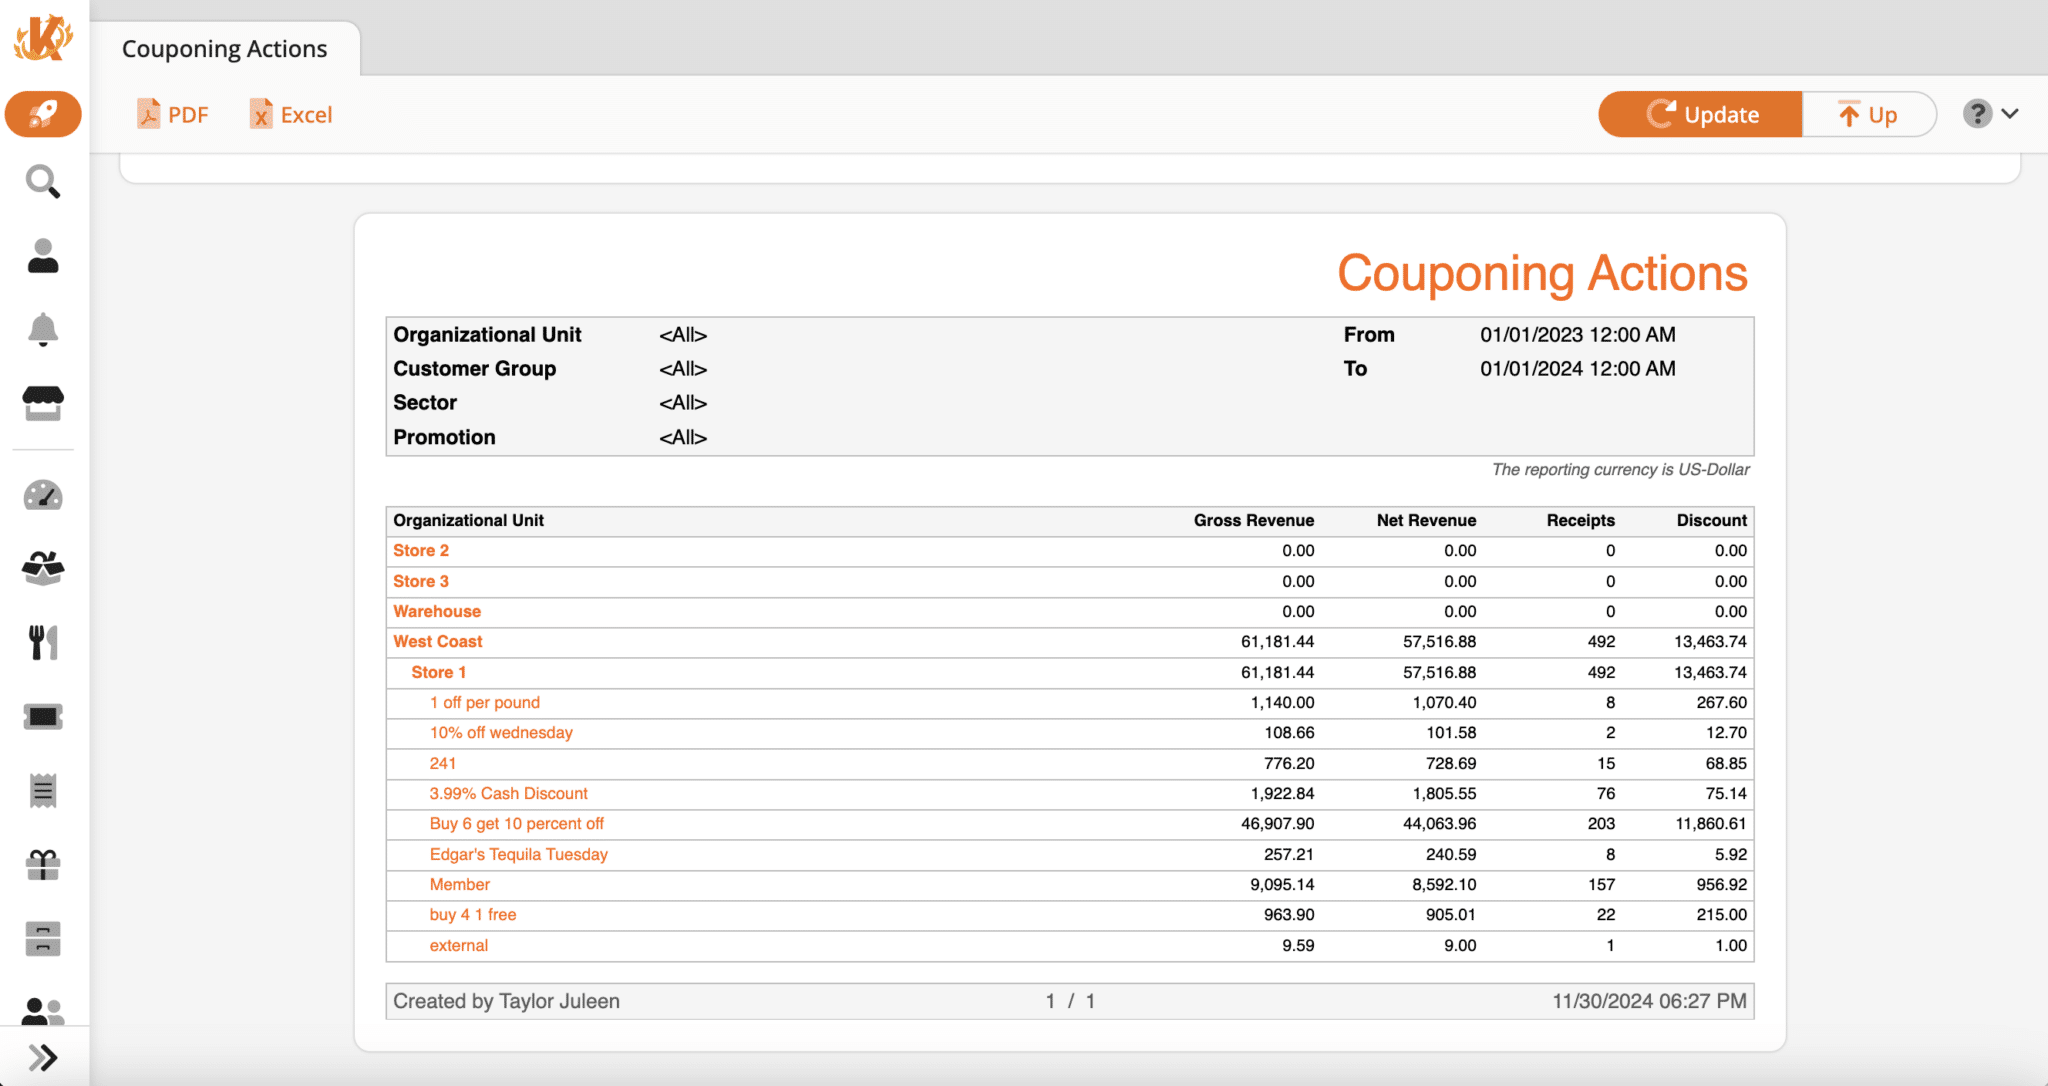Open the products box icon
2048x1086 pixels.
click(x=43, y=567)
